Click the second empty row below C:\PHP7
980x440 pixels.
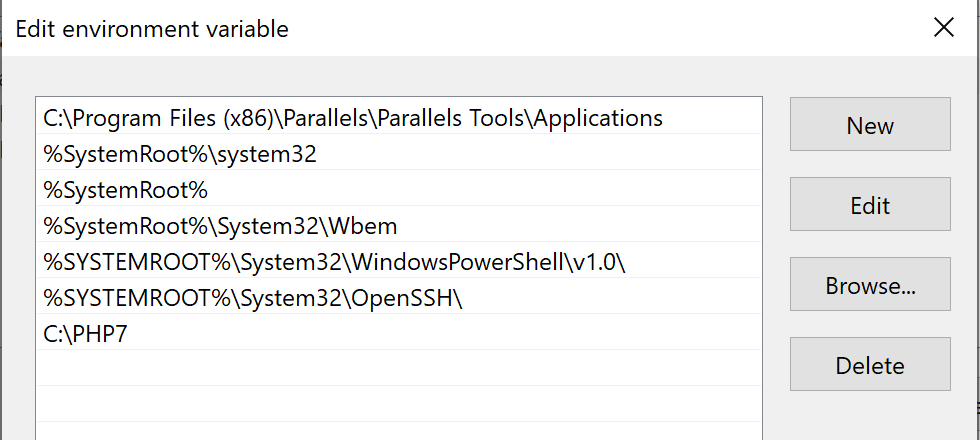pyautogui.click(x=398, y=404)
